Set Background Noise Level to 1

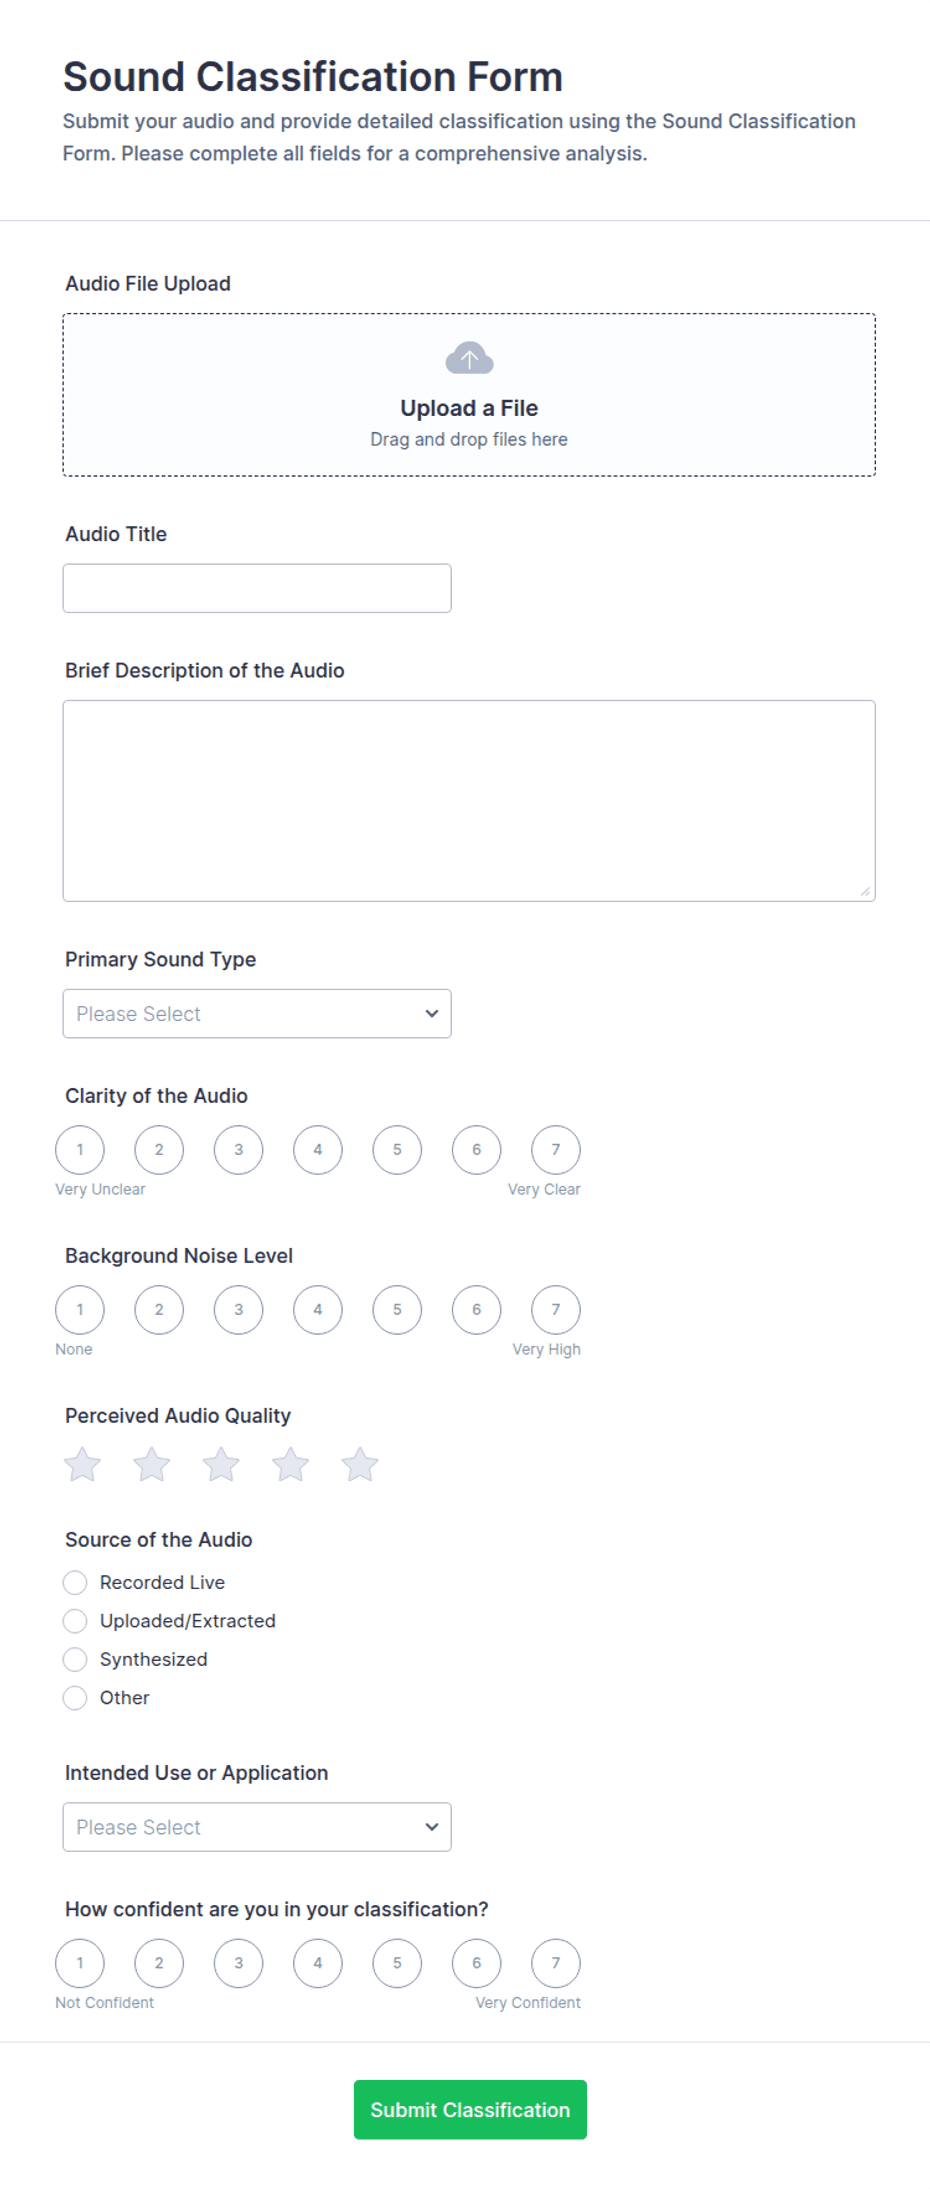click(80, 1309)
